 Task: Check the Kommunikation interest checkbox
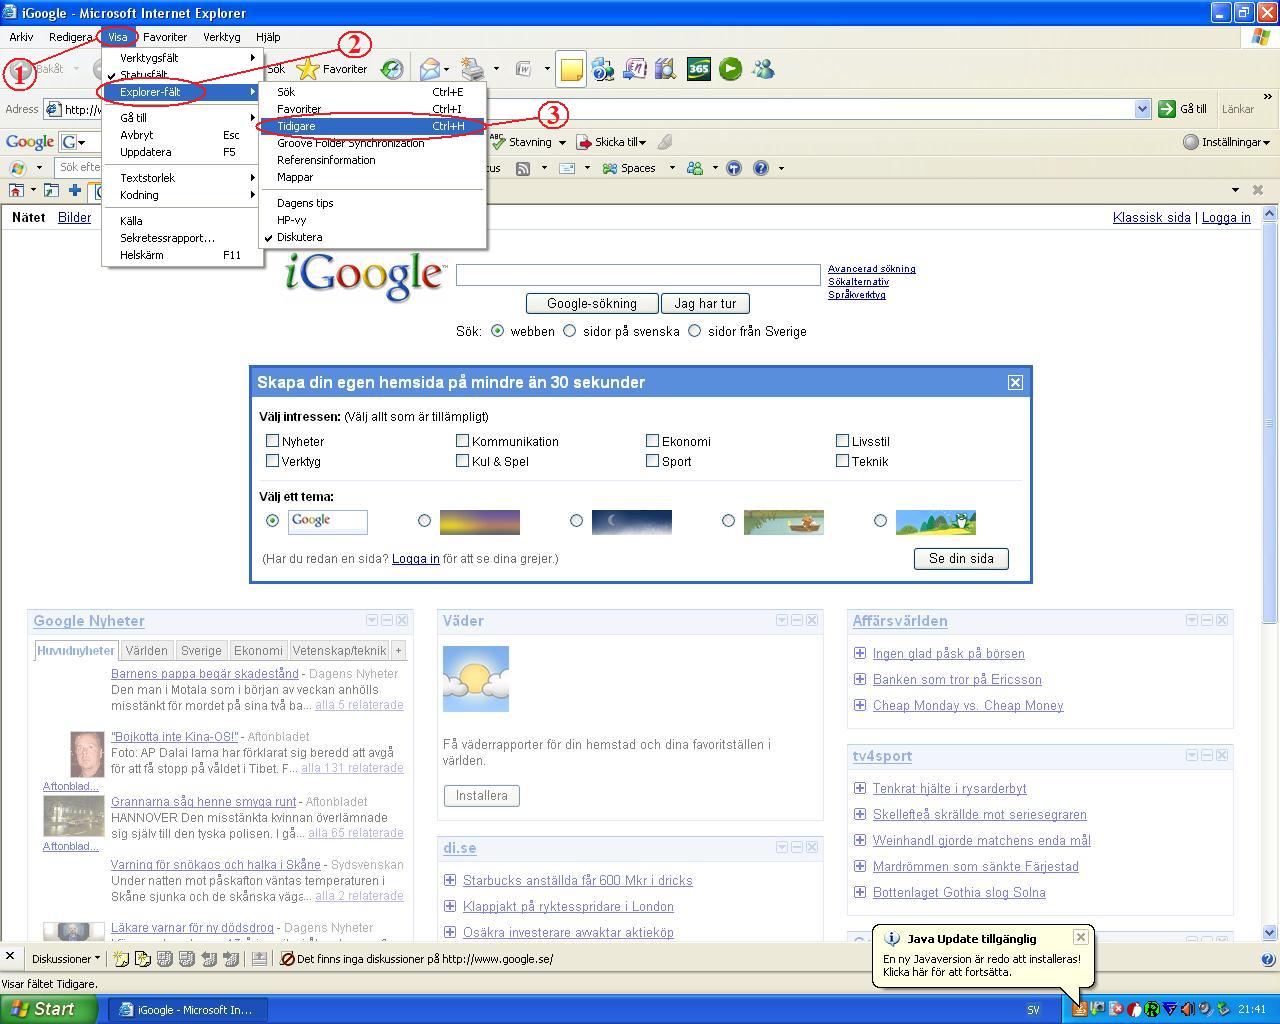[462, 440]
